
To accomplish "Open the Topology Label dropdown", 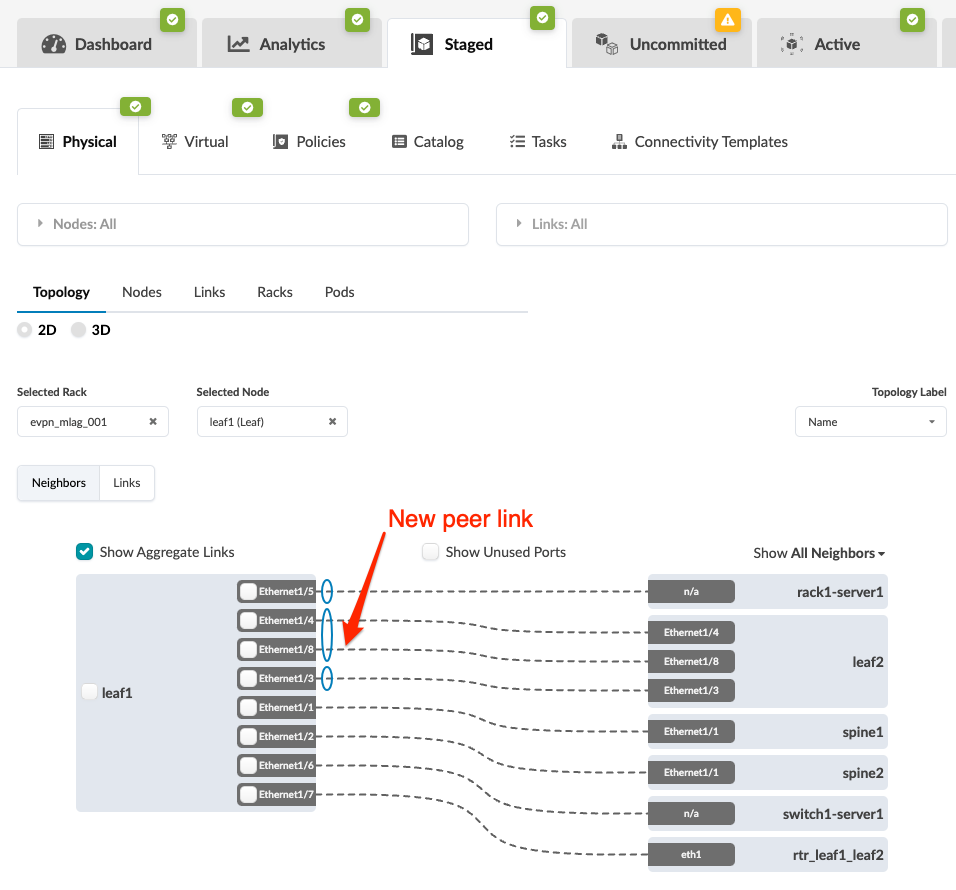I will tap(871, 422).
